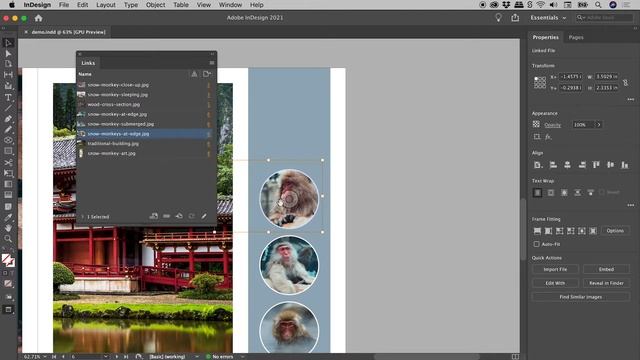
Task: Select Wrap Around Object Shape option
Action: [x=564, y=193]
